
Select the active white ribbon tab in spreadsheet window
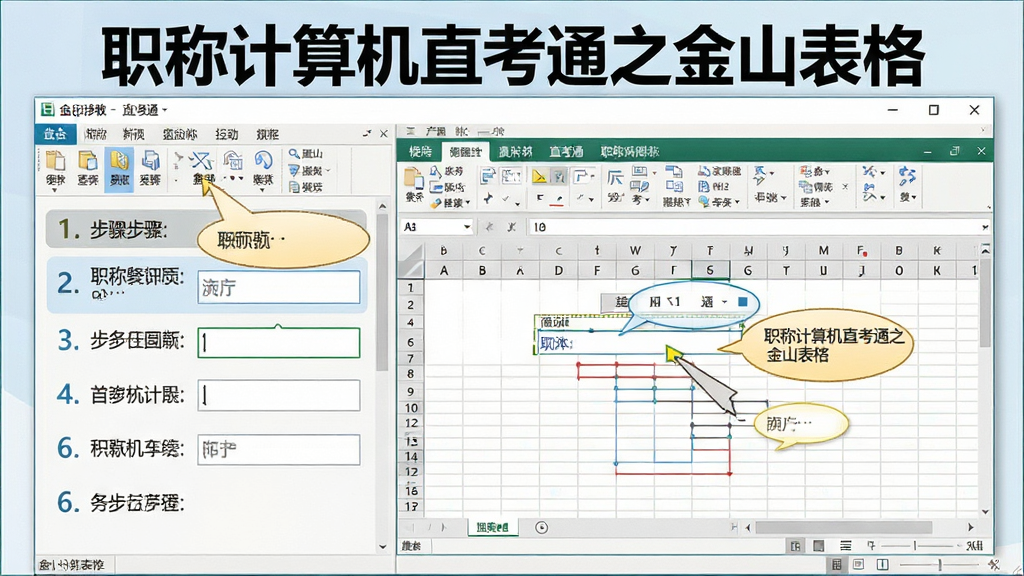pos(465,152)
